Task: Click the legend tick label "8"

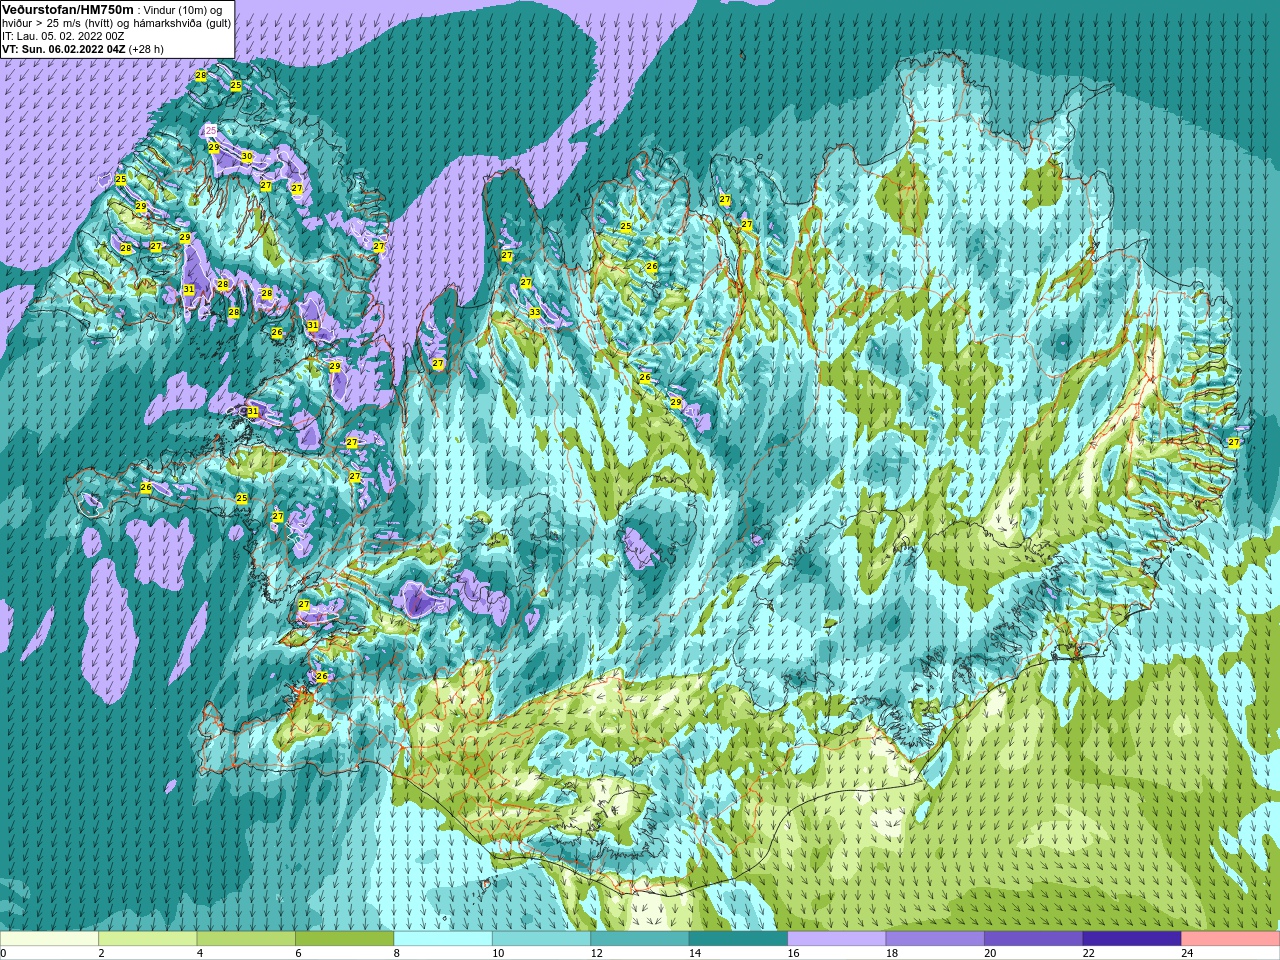Action: (x=397, y=953)
